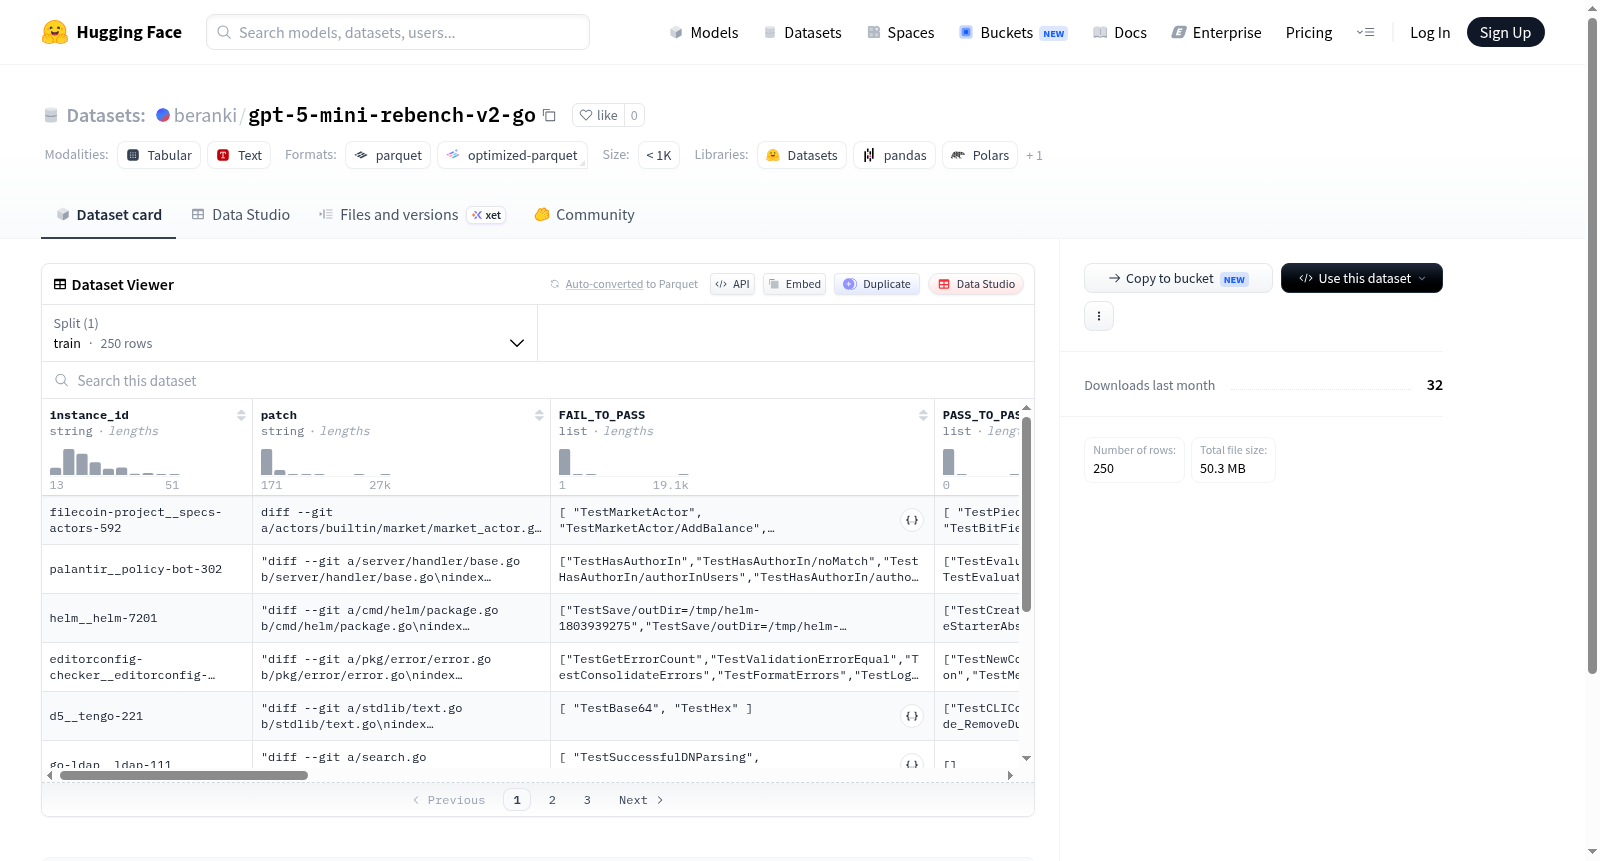The height and width of the screenshot is (861, 1600).
Task: Focus the Search this dataset field
Action: 538,380
